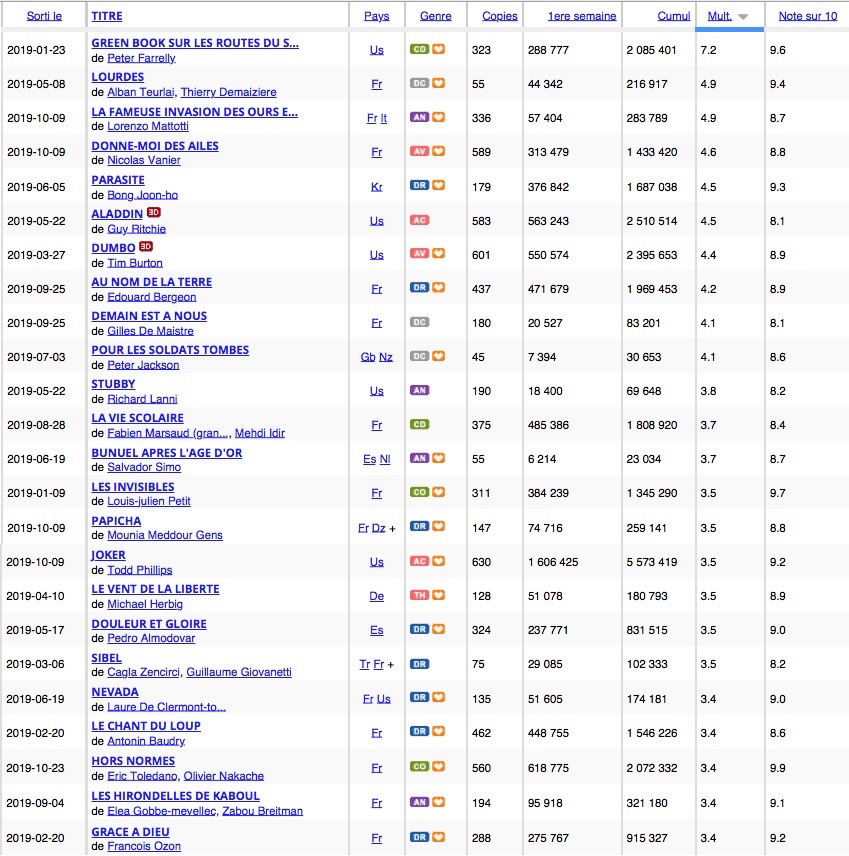
Task: Sort table by Cumul column
Action: coord(674,16)
